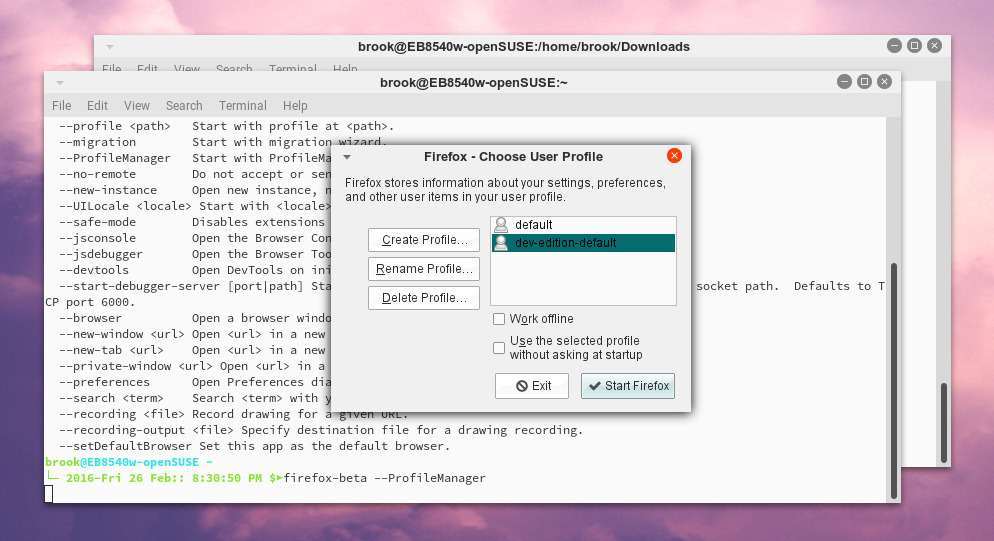Close the Downloads terminal window

934,46
